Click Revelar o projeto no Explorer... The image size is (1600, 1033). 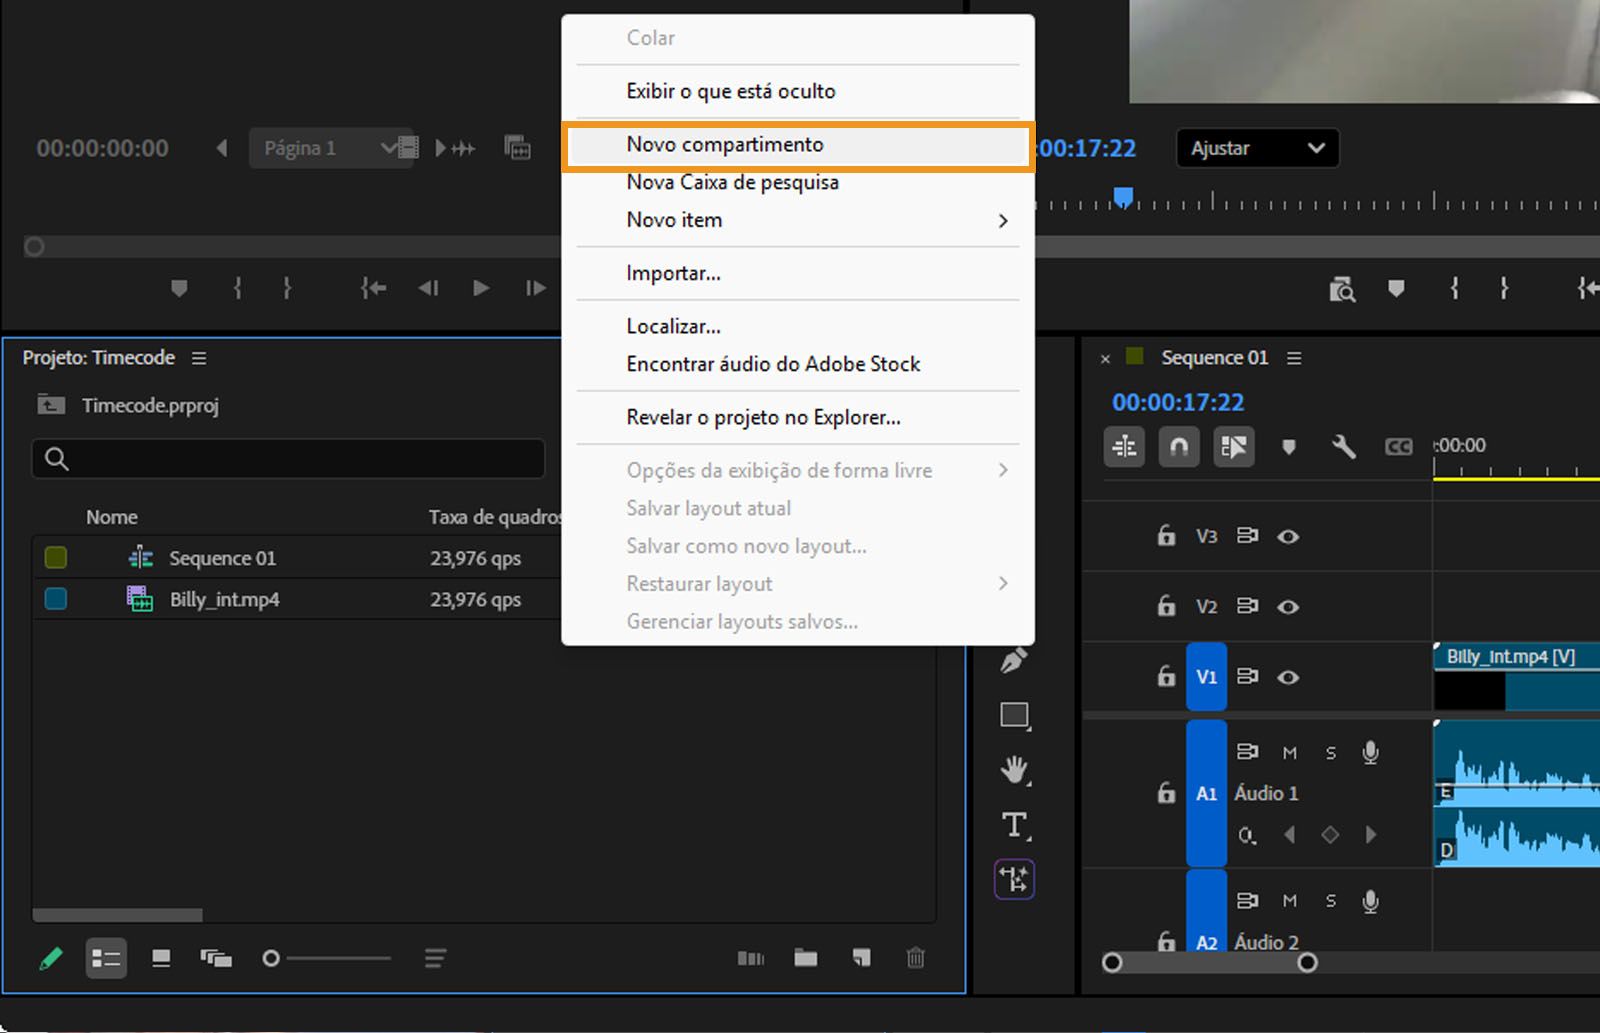(763, 417)
